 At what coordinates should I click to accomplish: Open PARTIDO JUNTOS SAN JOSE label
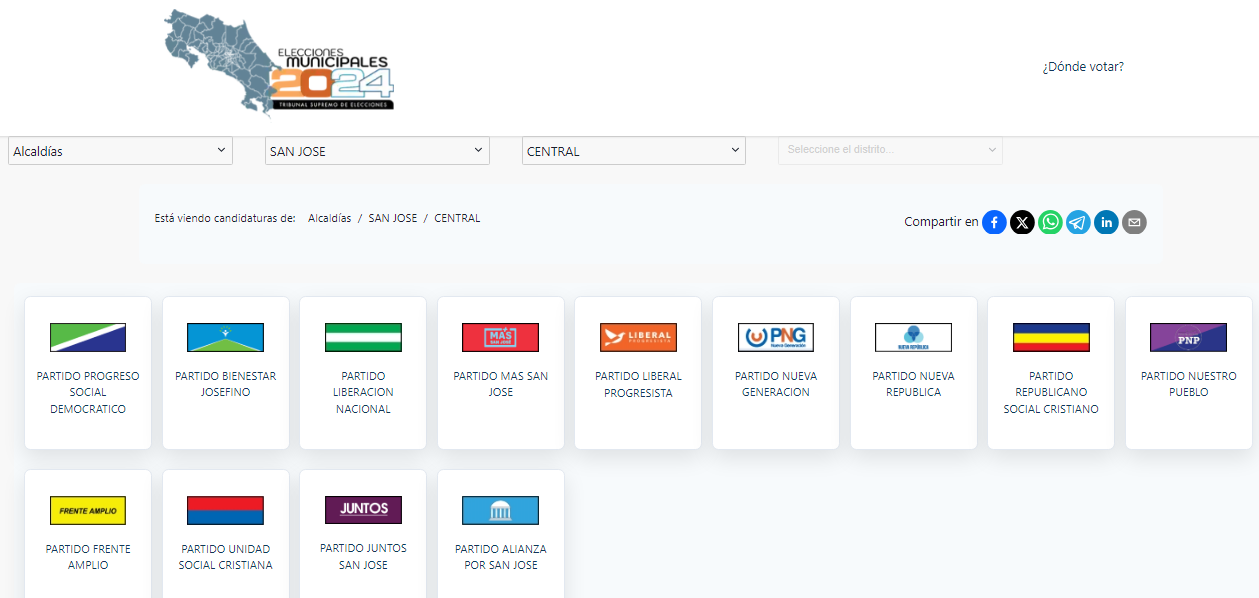363,557
